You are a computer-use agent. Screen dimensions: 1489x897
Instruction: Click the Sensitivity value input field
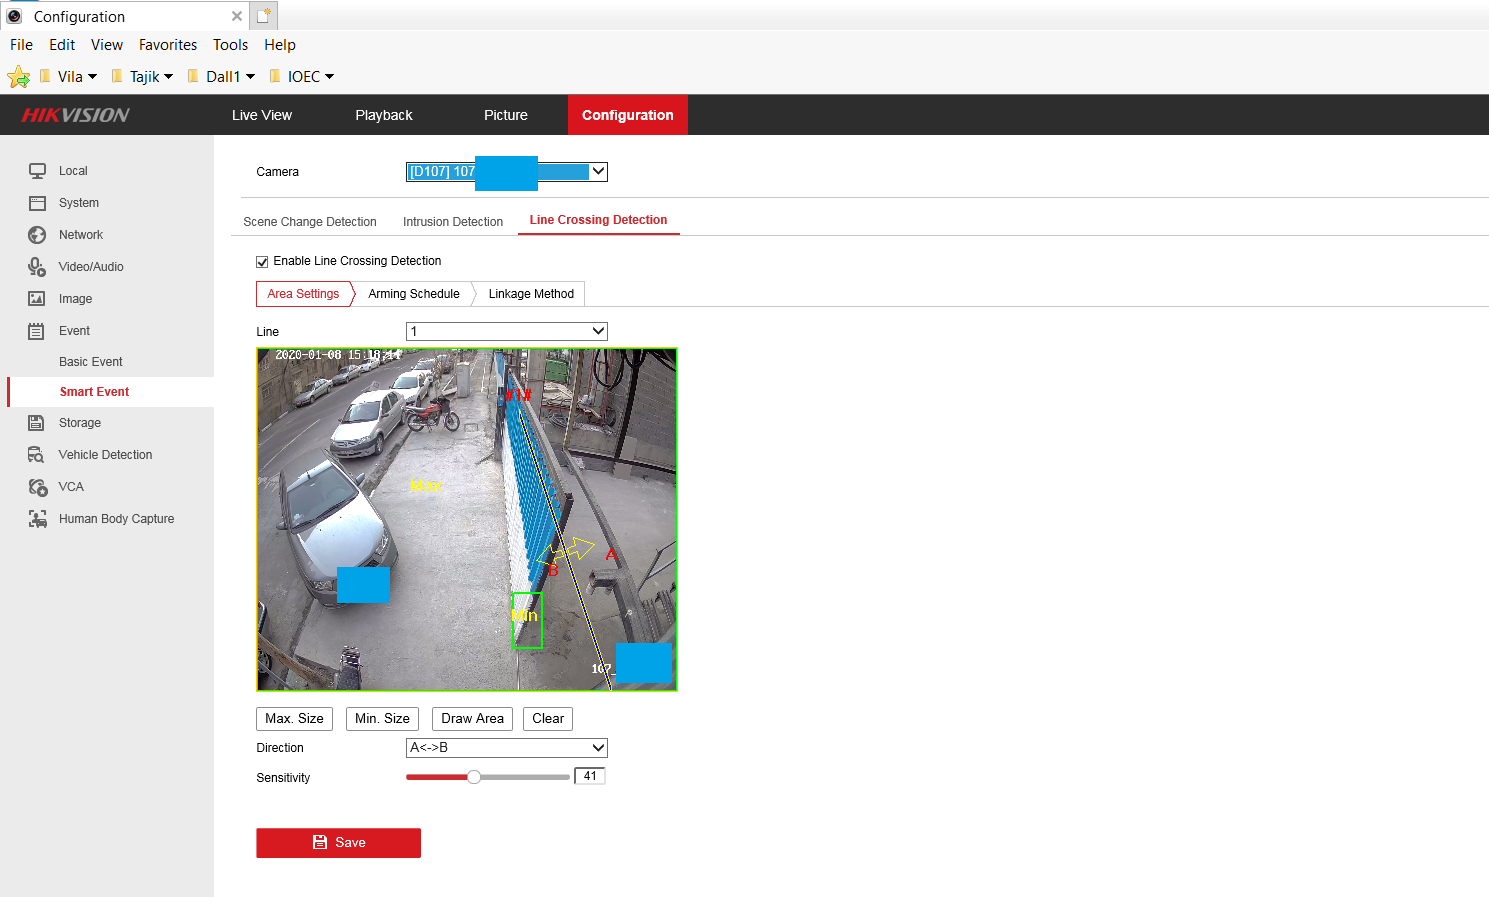[x=590, y=777]
